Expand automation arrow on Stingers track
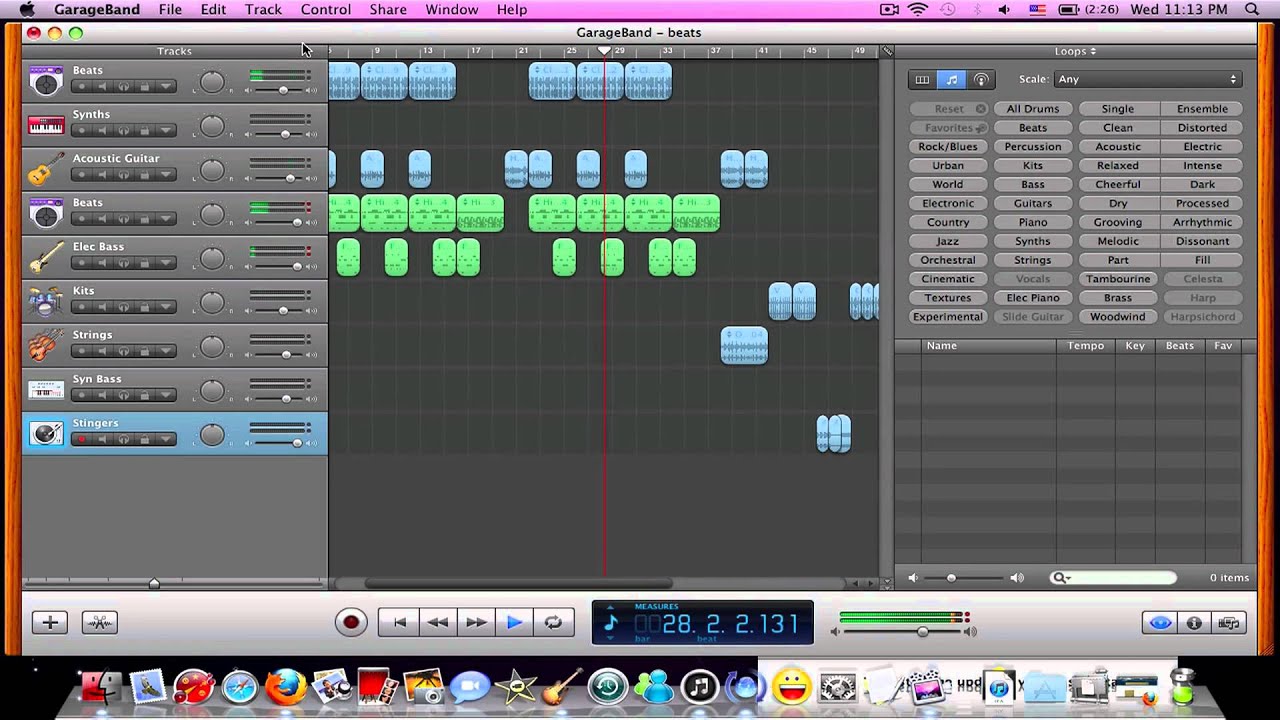1280x720 pixels. (165, 439)
